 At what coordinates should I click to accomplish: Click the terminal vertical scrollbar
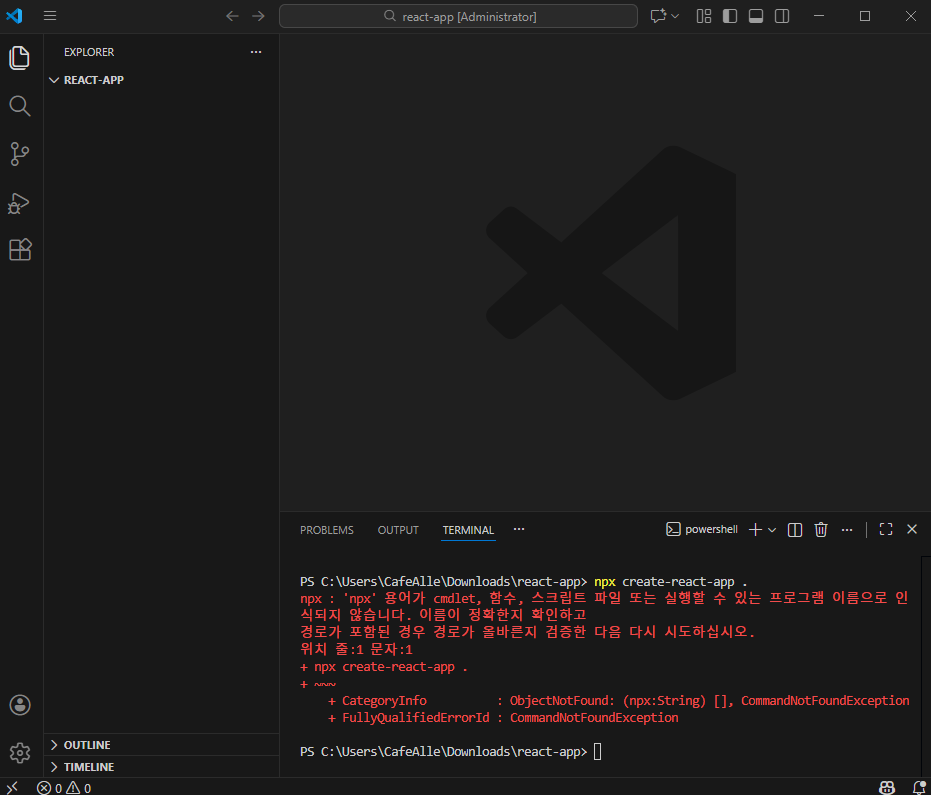pyautogui.click(x=926, y=666)
